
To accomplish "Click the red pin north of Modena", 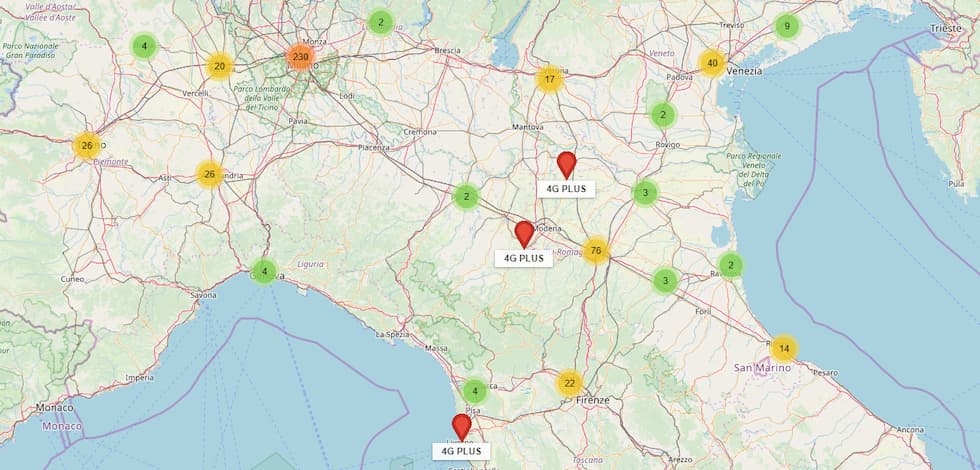I will coord(566,165).
